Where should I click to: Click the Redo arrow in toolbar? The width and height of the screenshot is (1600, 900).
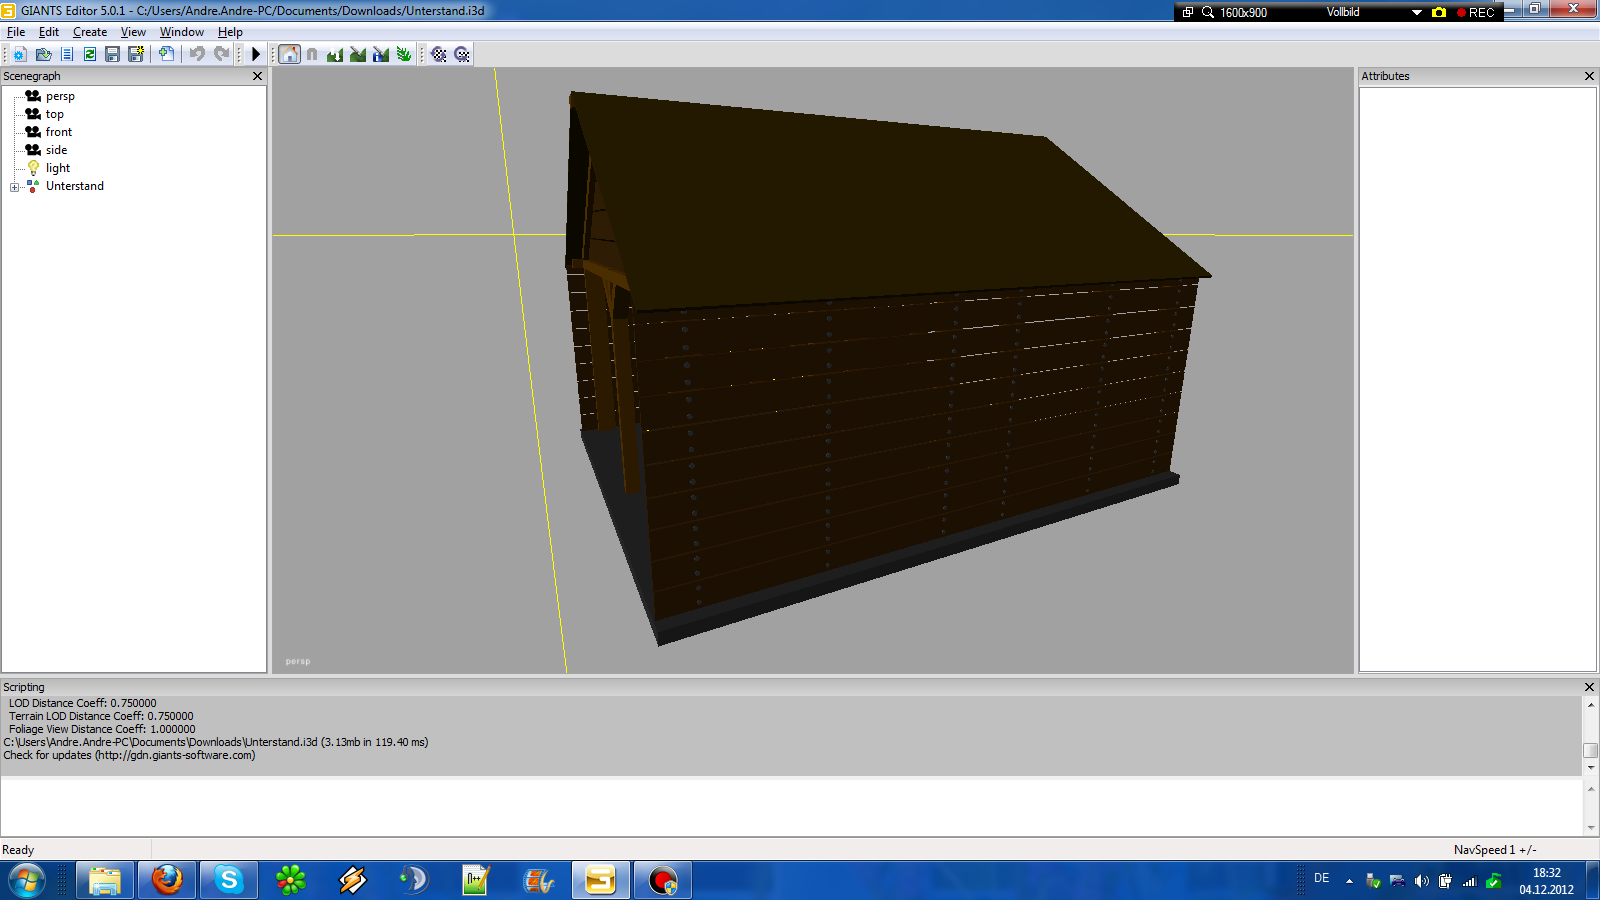(x=221, y=54)
